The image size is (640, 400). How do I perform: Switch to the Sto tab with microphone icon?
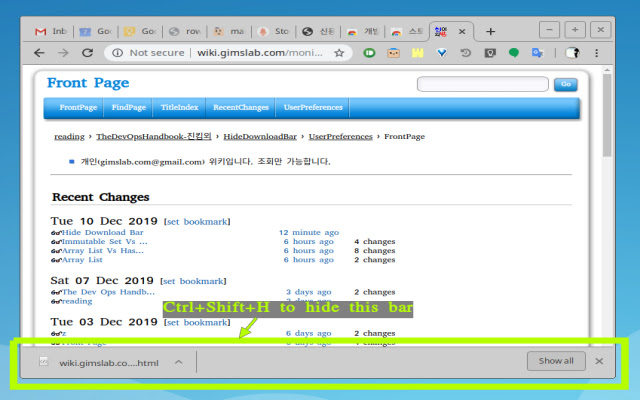pos(274,31)
